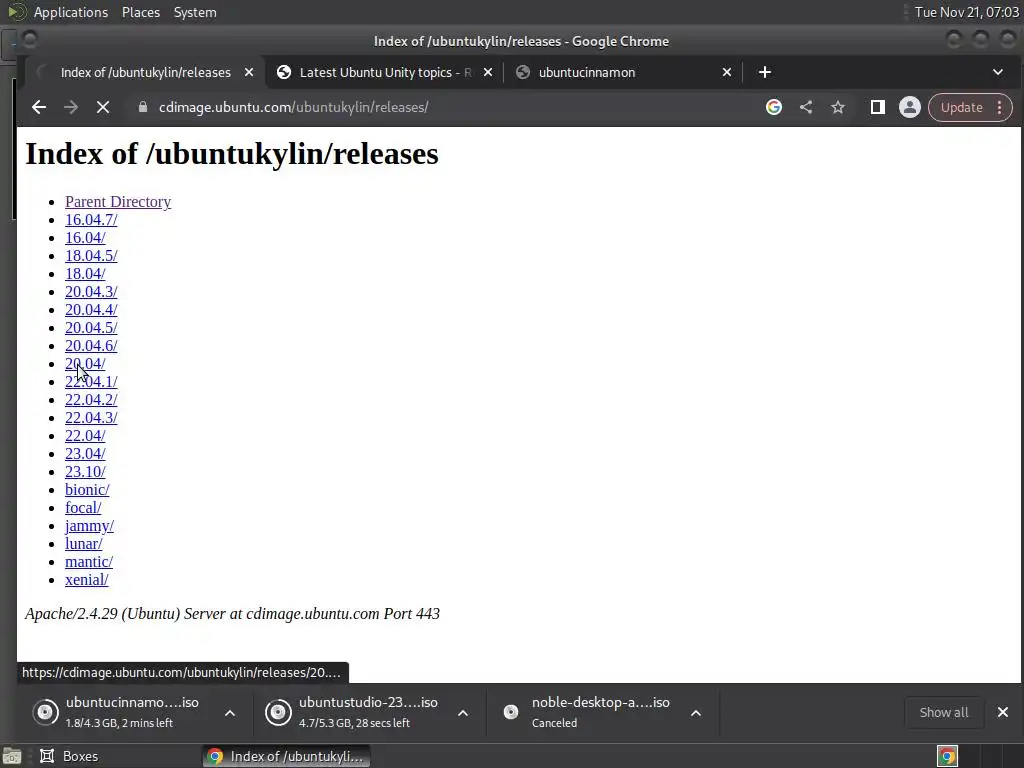Open the Places menu

(x=140, y=12)
